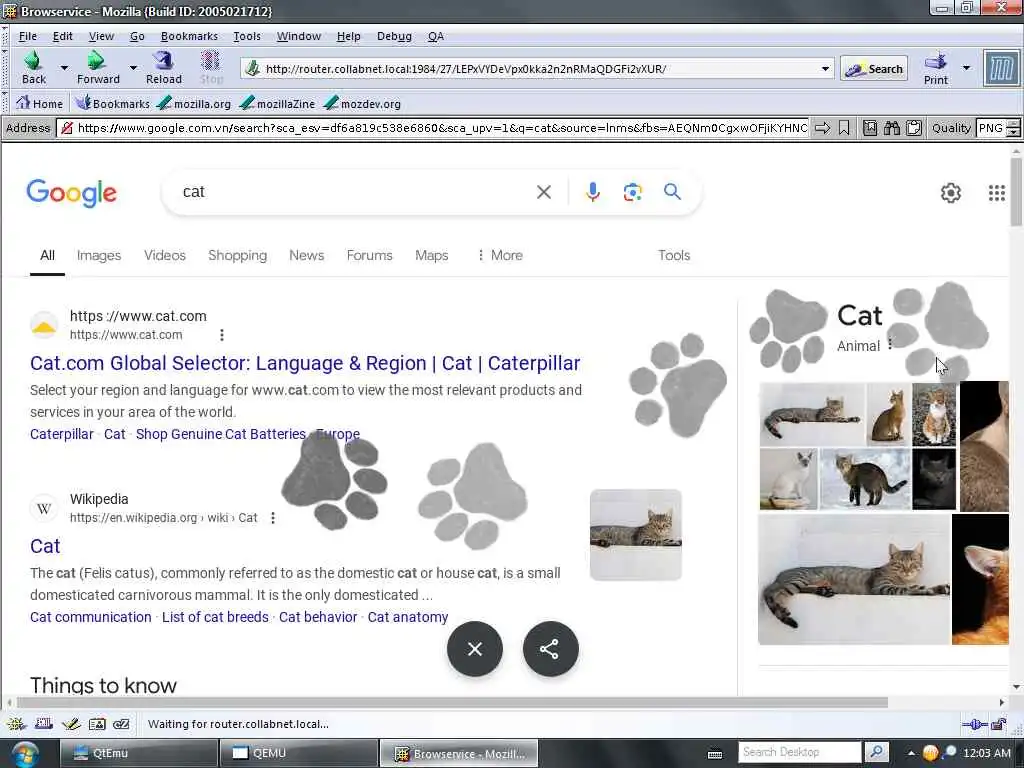This screenshot has width=1024, height=768.
Task: Open the Tools menu
Action: (x=247, y=36)
